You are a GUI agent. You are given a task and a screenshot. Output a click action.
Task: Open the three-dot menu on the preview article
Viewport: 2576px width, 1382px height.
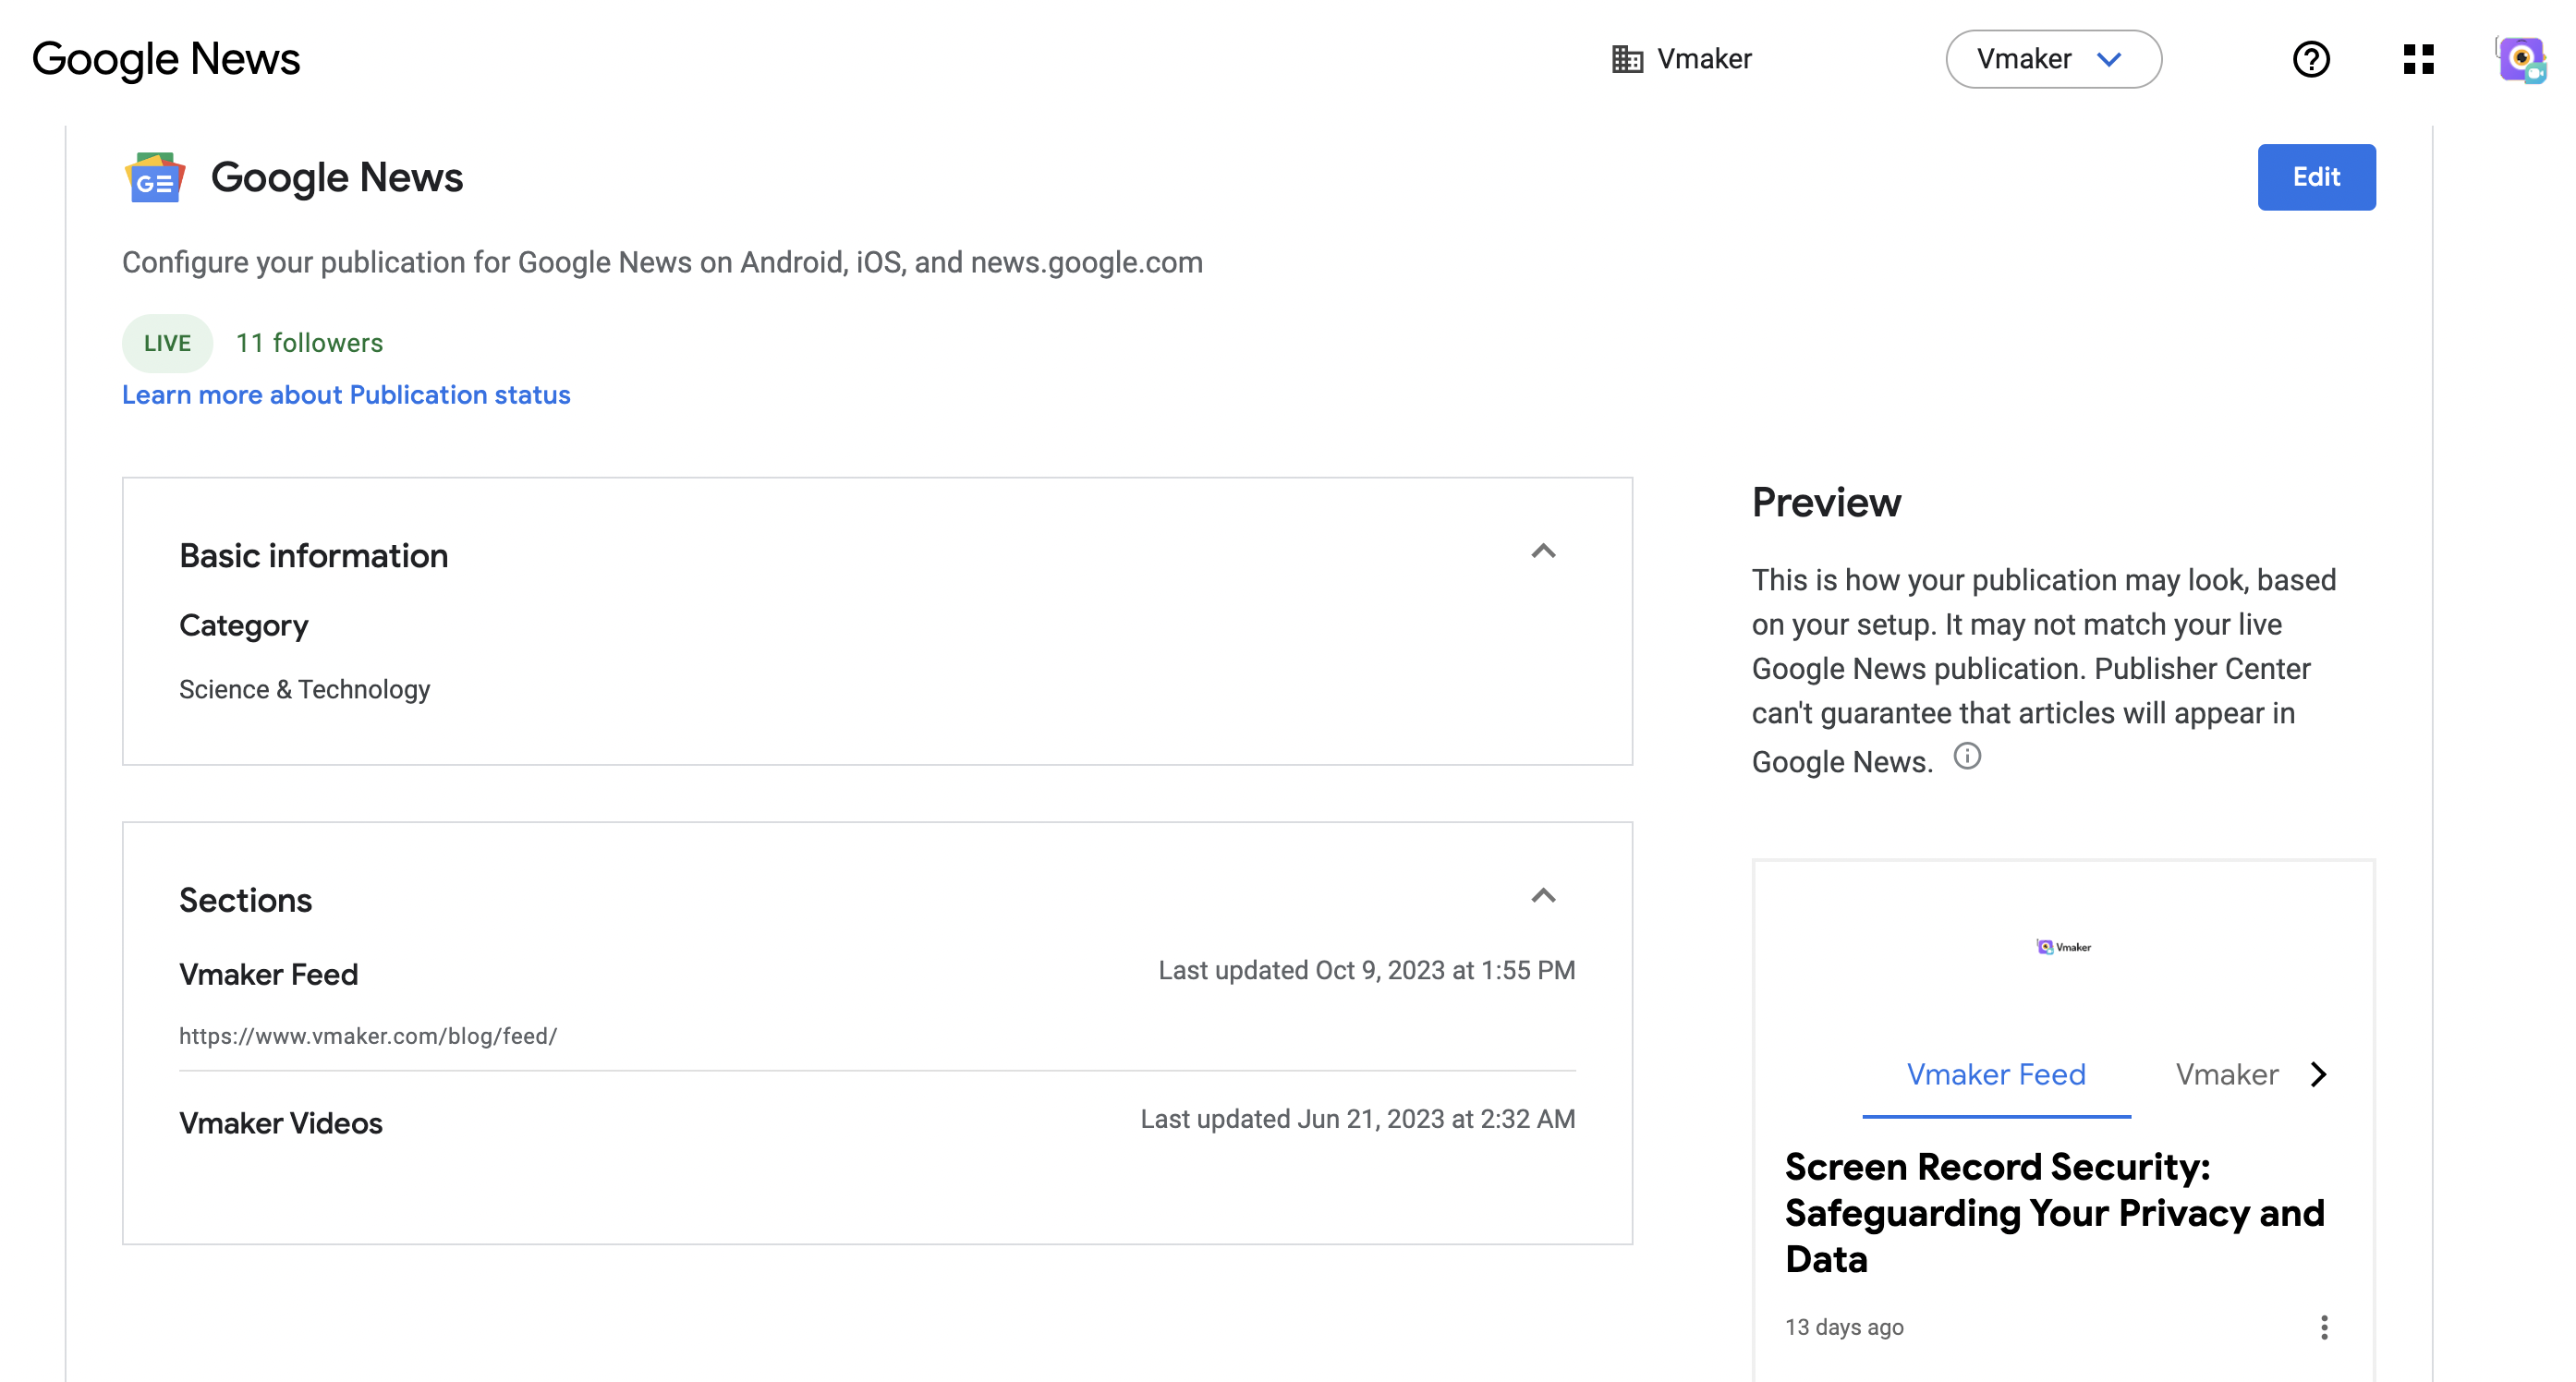tap(2322, 1327)
